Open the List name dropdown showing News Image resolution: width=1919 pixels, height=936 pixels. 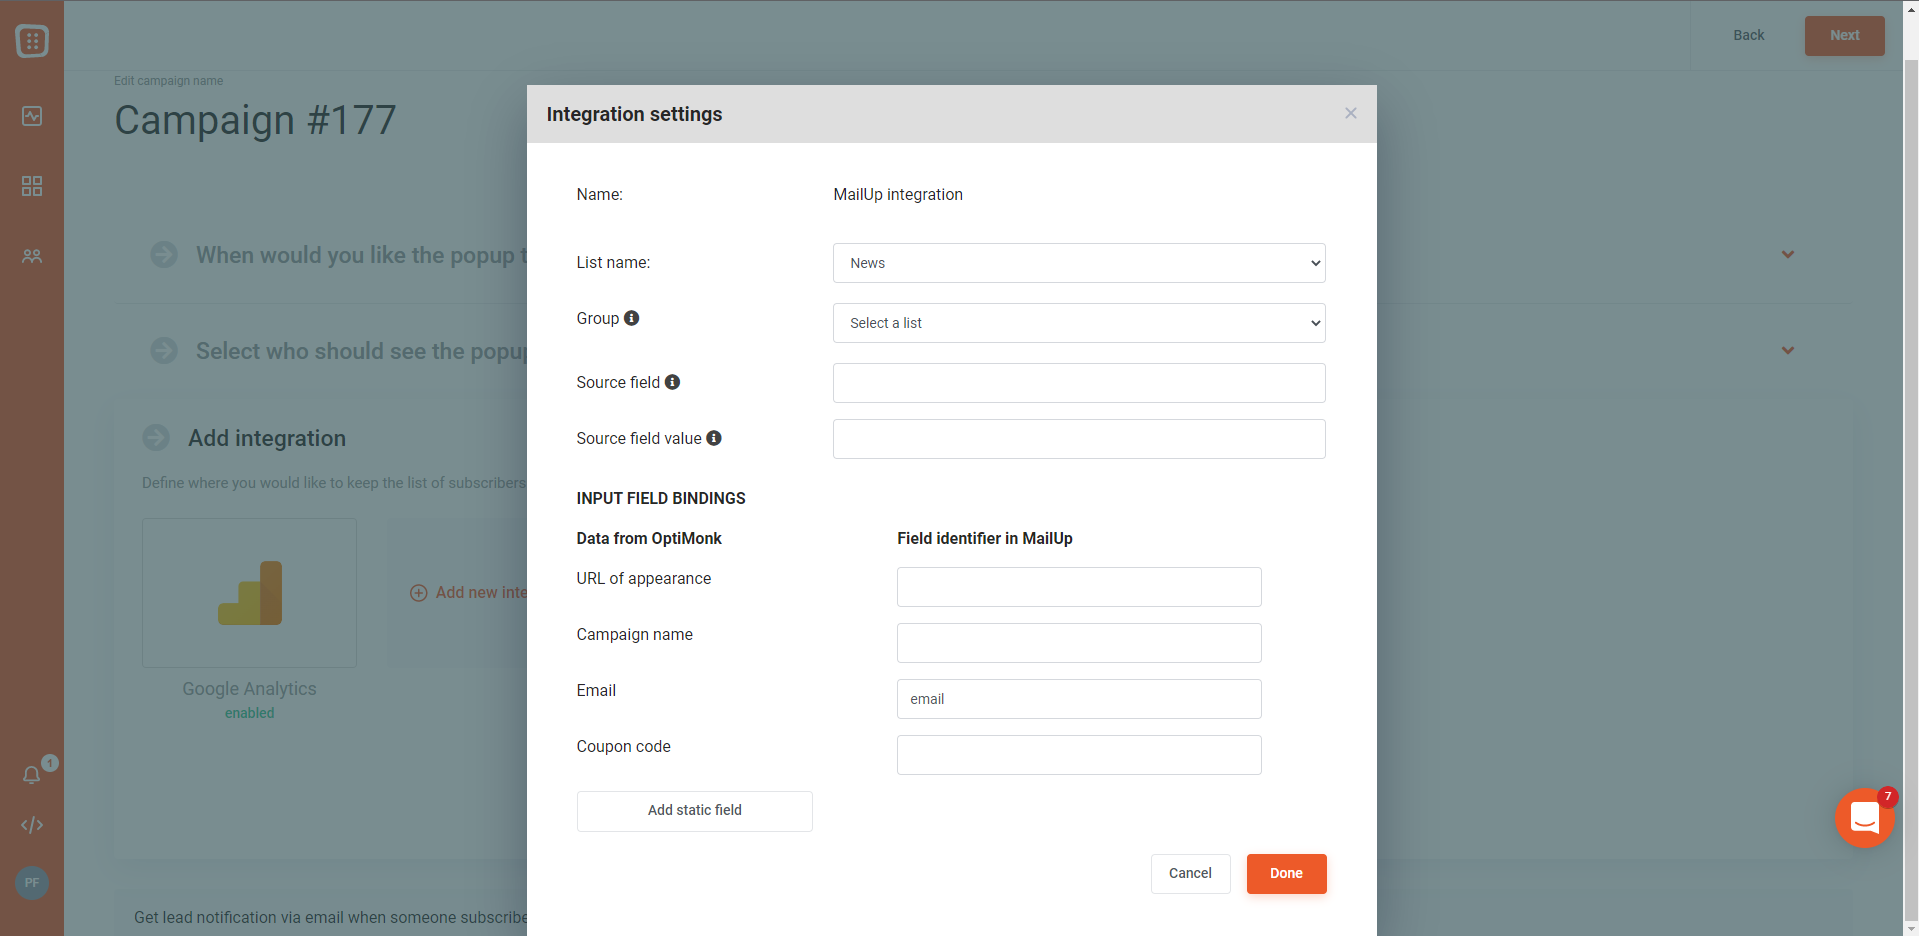coord(1079,263)
